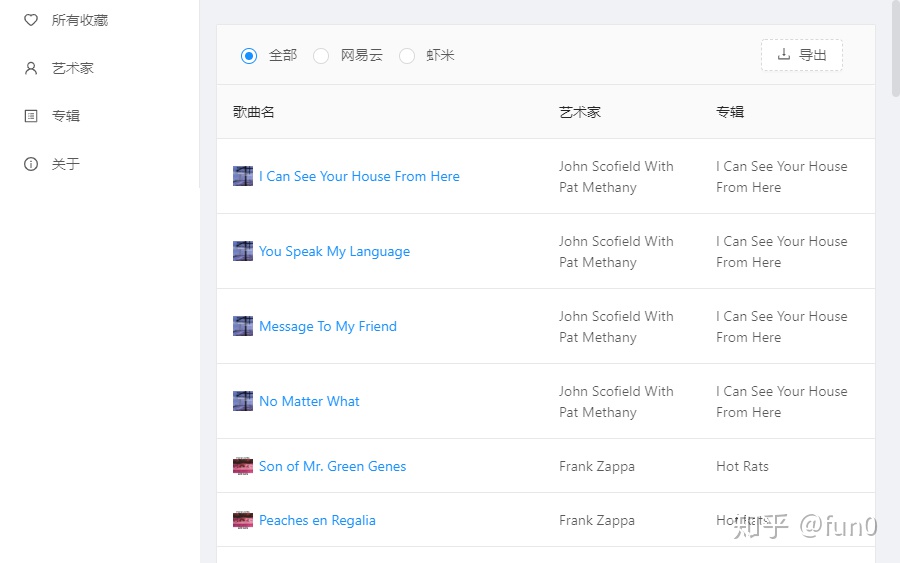Click album cover beside You Speak My Language

[x=243, y=251]
